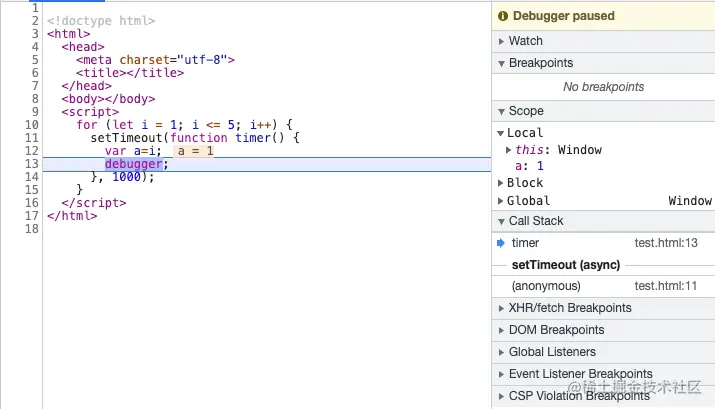
Task: Select the timer call stack frame
Action: (603, 243)
